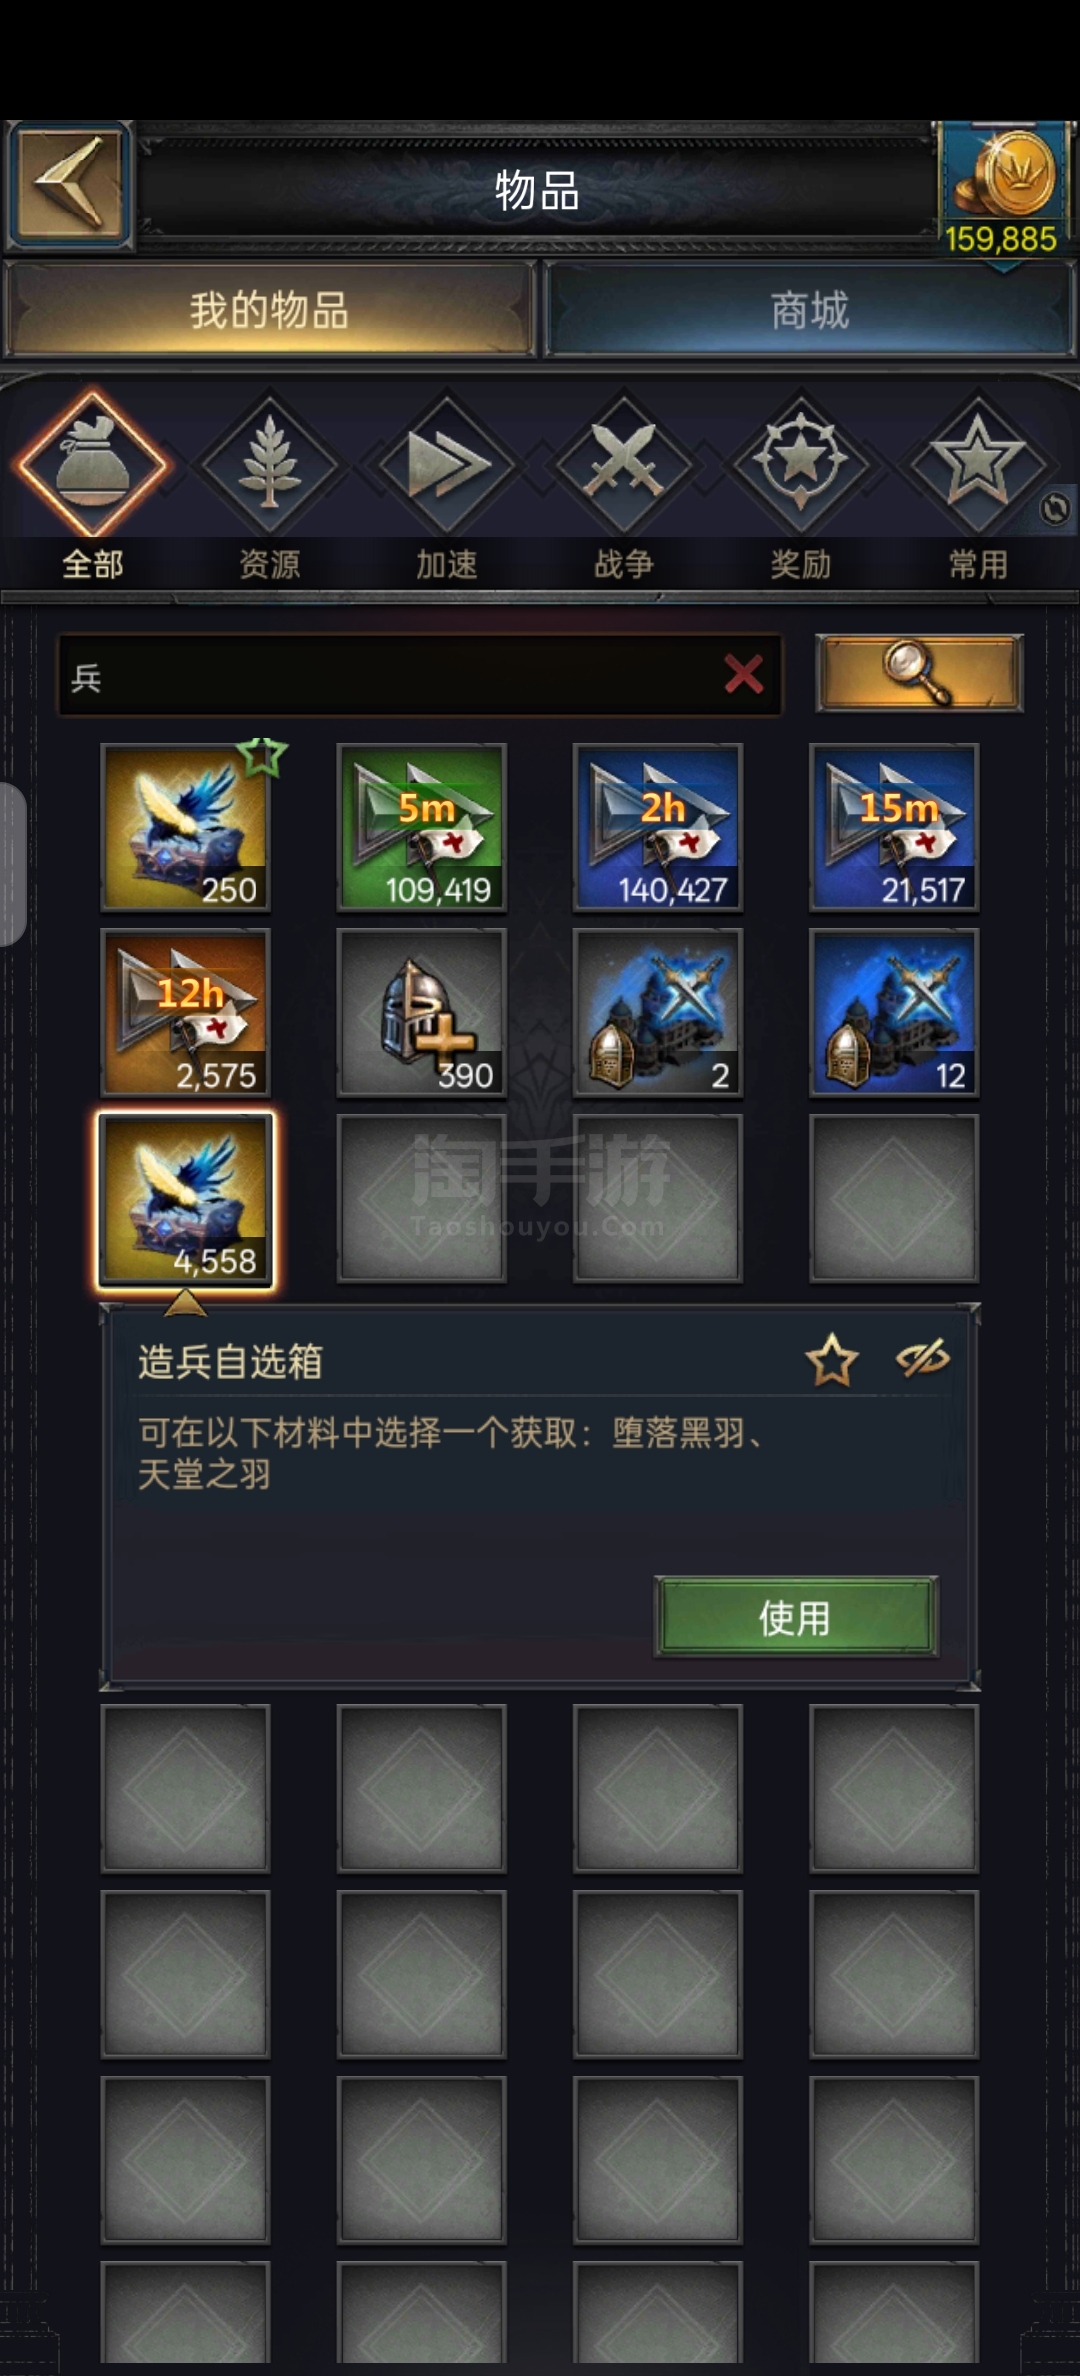Screen dimensions: 1080x2376
Task: Select the starred feather chest with 250
Action: tap(185, 827)
